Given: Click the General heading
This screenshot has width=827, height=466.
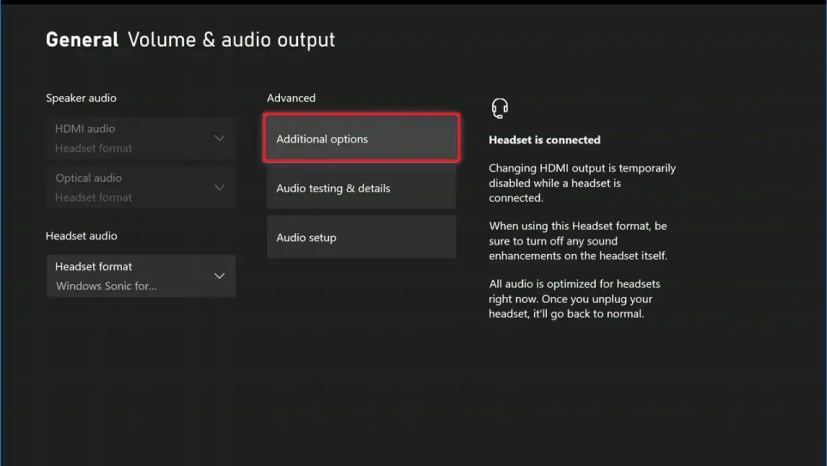Looking at the screenshot, I should 82,40.
